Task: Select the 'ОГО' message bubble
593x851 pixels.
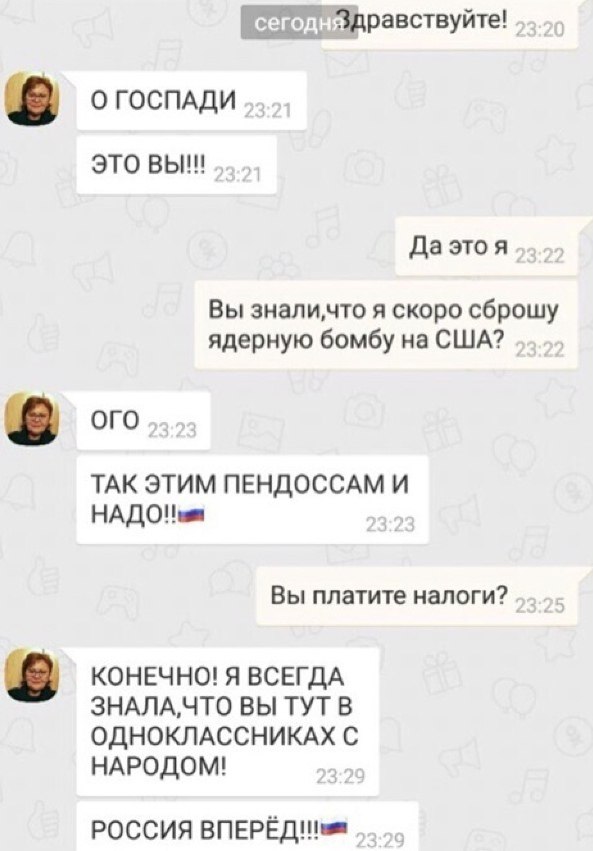Action: 143,421
